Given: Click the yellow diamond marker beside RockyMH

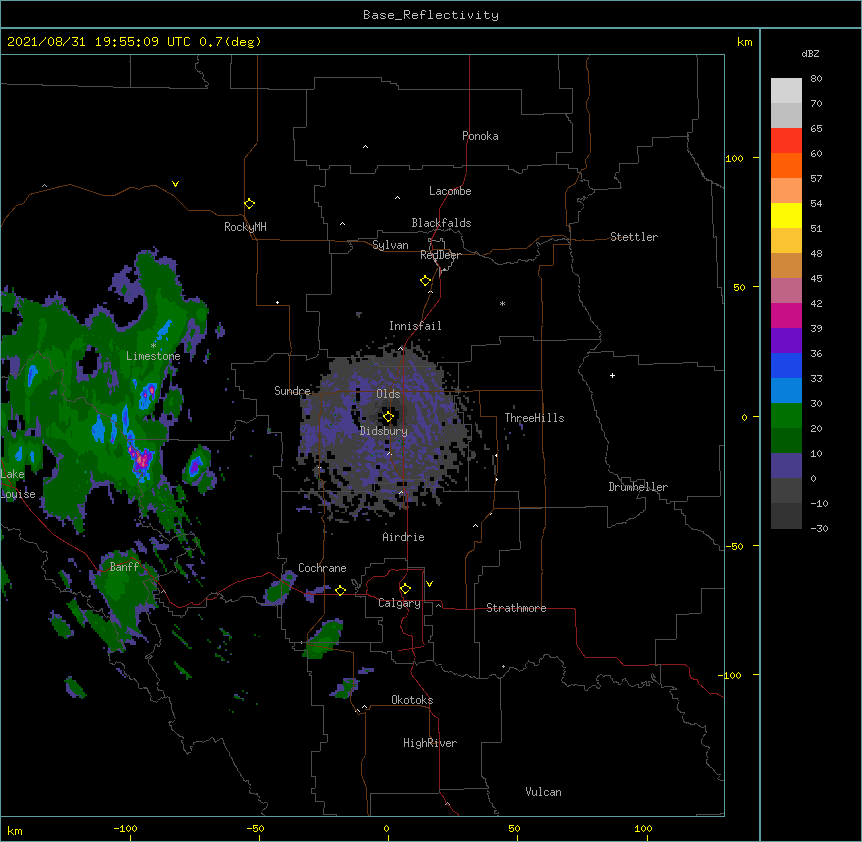Looking at the screenshot, I should (249, 204).
